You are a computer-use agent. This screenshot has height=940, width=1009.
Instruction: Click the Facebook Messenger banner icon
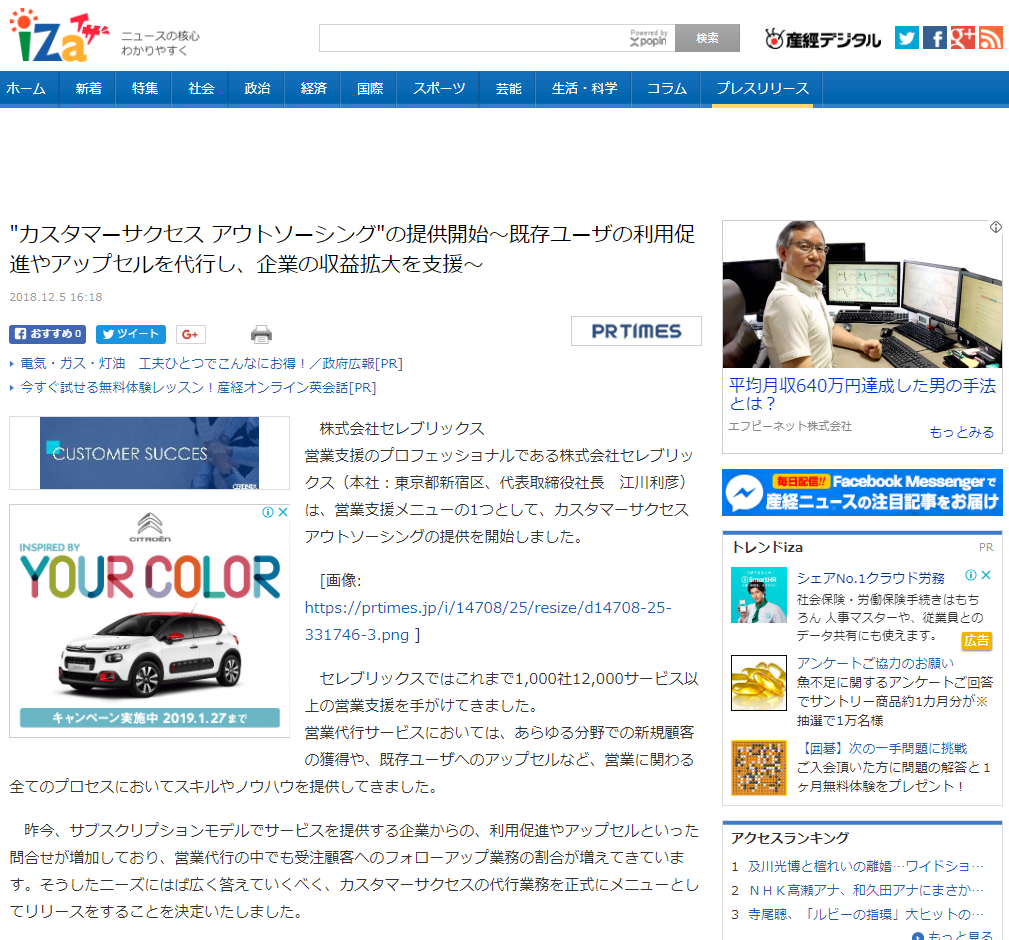(744, 493)
